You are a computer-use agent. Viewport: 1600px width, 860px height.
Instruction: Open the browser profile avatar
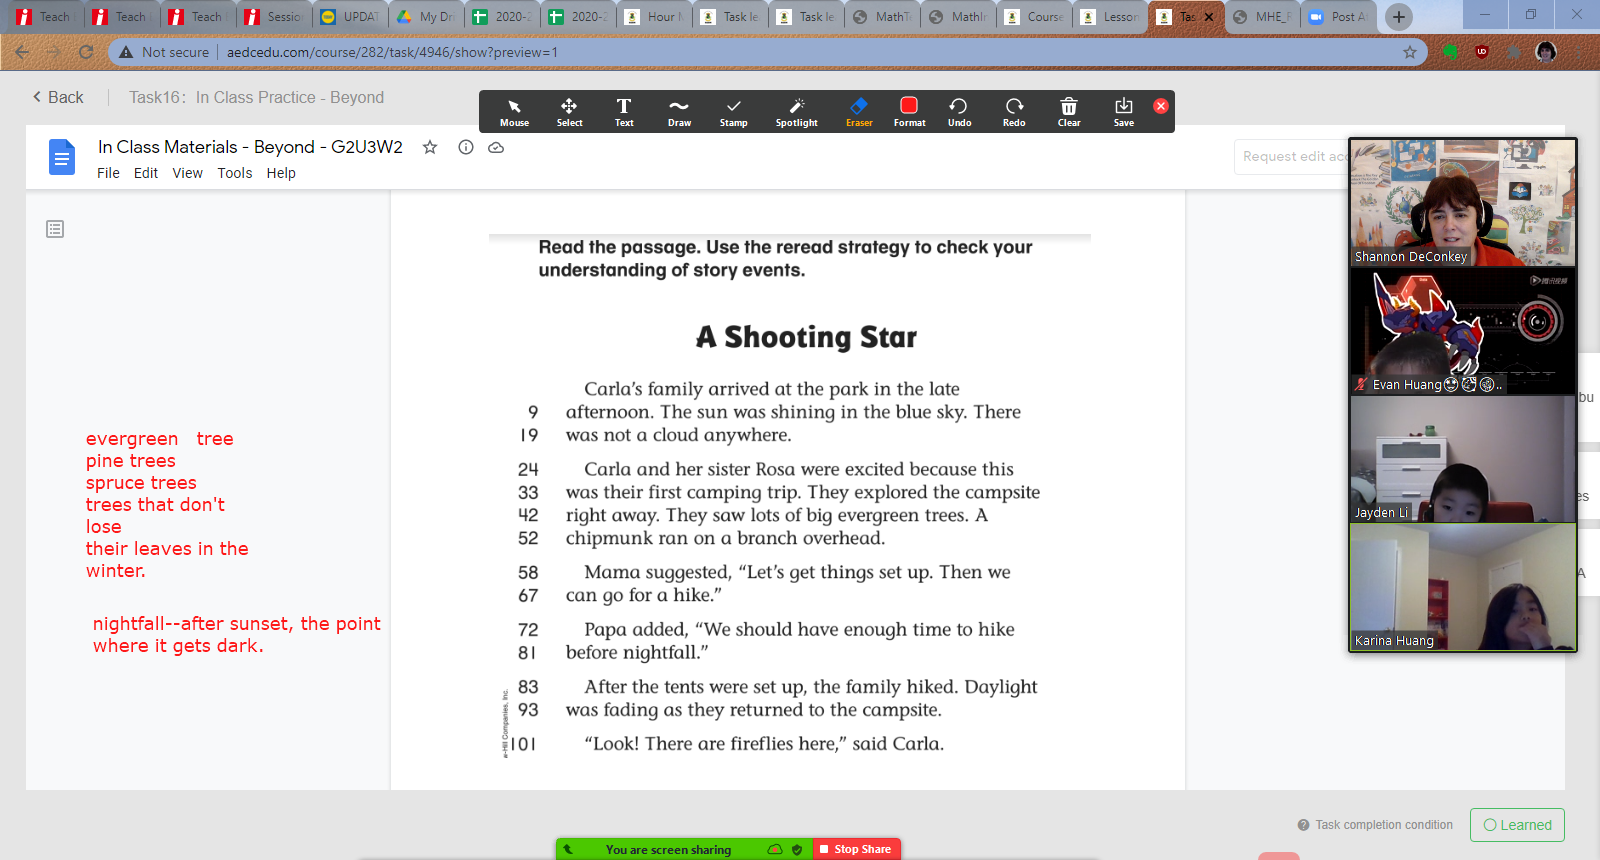1546,52
